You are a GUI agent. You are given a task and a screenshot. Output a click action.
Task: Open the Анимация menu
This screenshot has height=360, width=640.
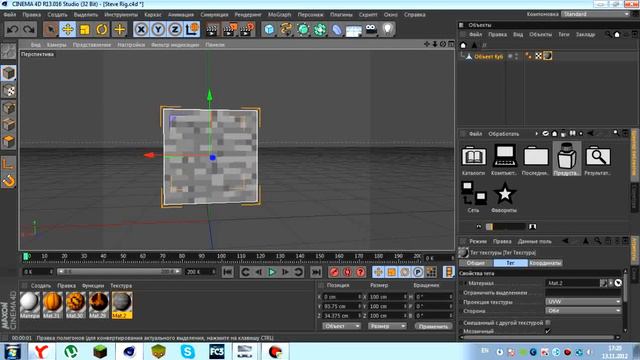181,15
